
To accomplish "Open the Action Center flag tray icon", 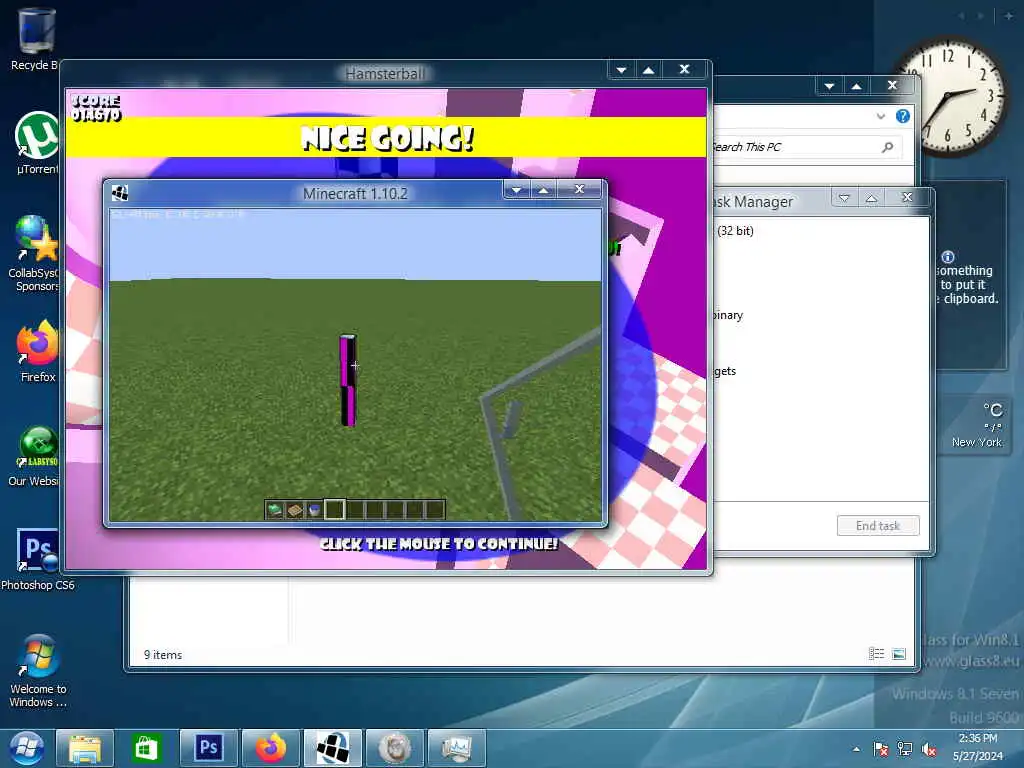I will coord(880,749).
